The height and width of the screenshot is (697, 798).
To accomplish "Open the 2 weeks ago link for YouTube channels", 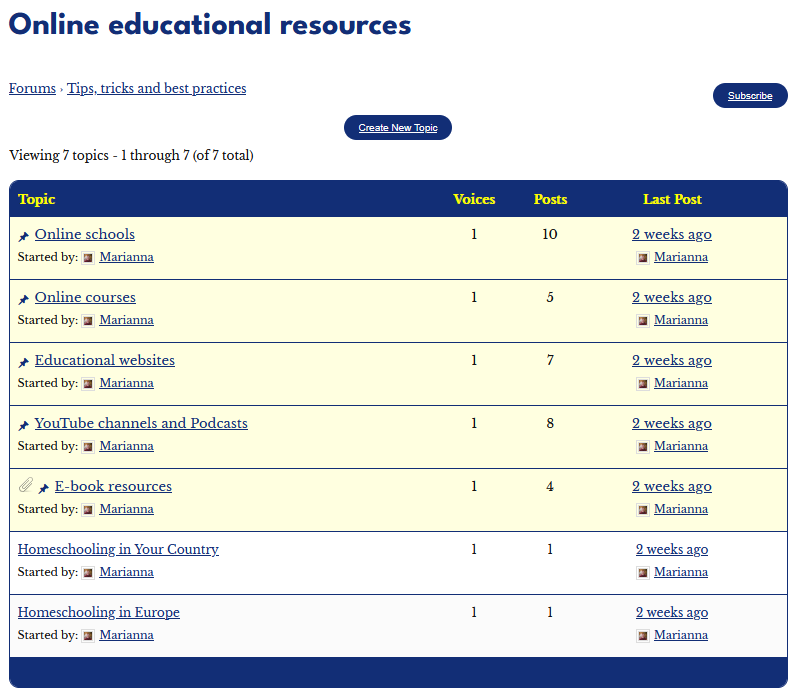I will (x=672, y=424).
